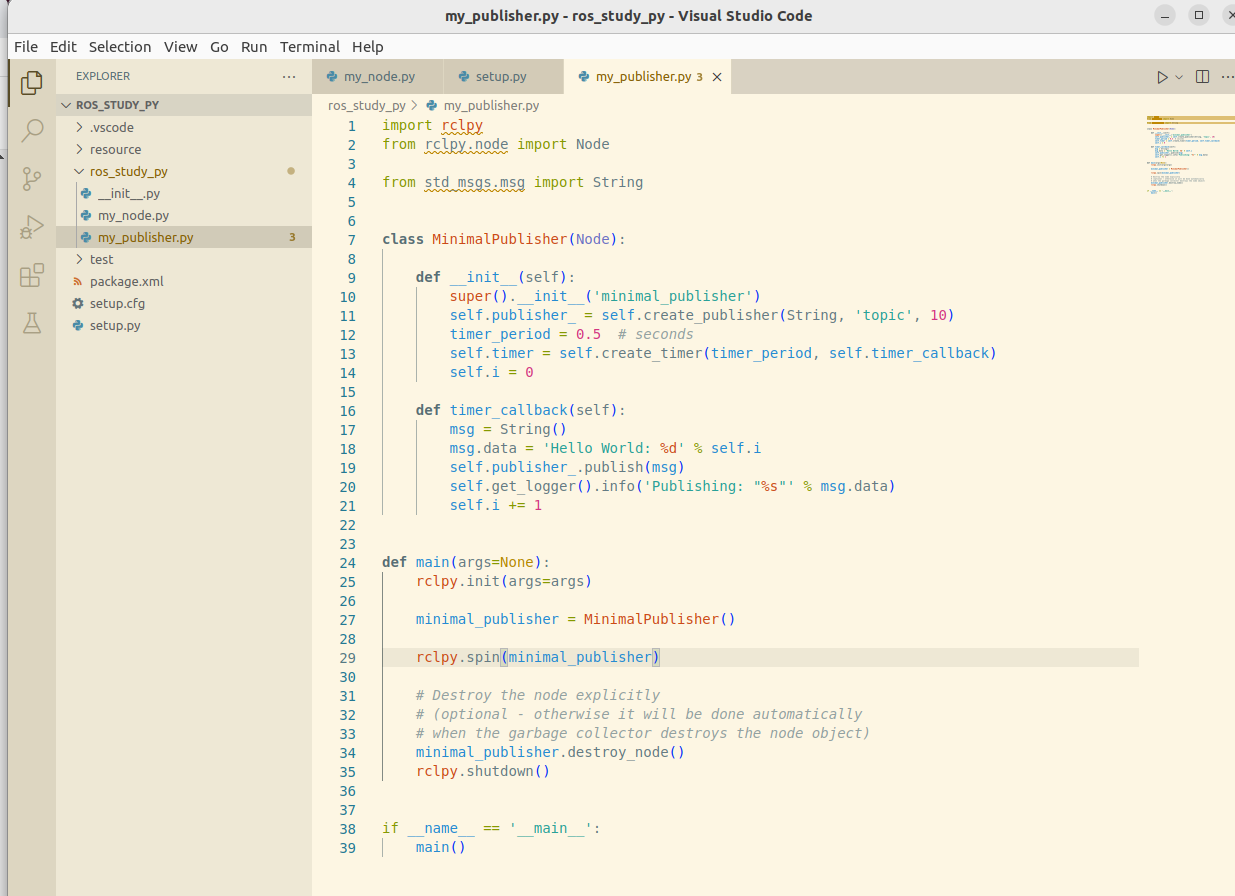The width and height of the screenshot is (1235, 896).
Task: Open setup.cfg in the explorer
Action: 184,303
